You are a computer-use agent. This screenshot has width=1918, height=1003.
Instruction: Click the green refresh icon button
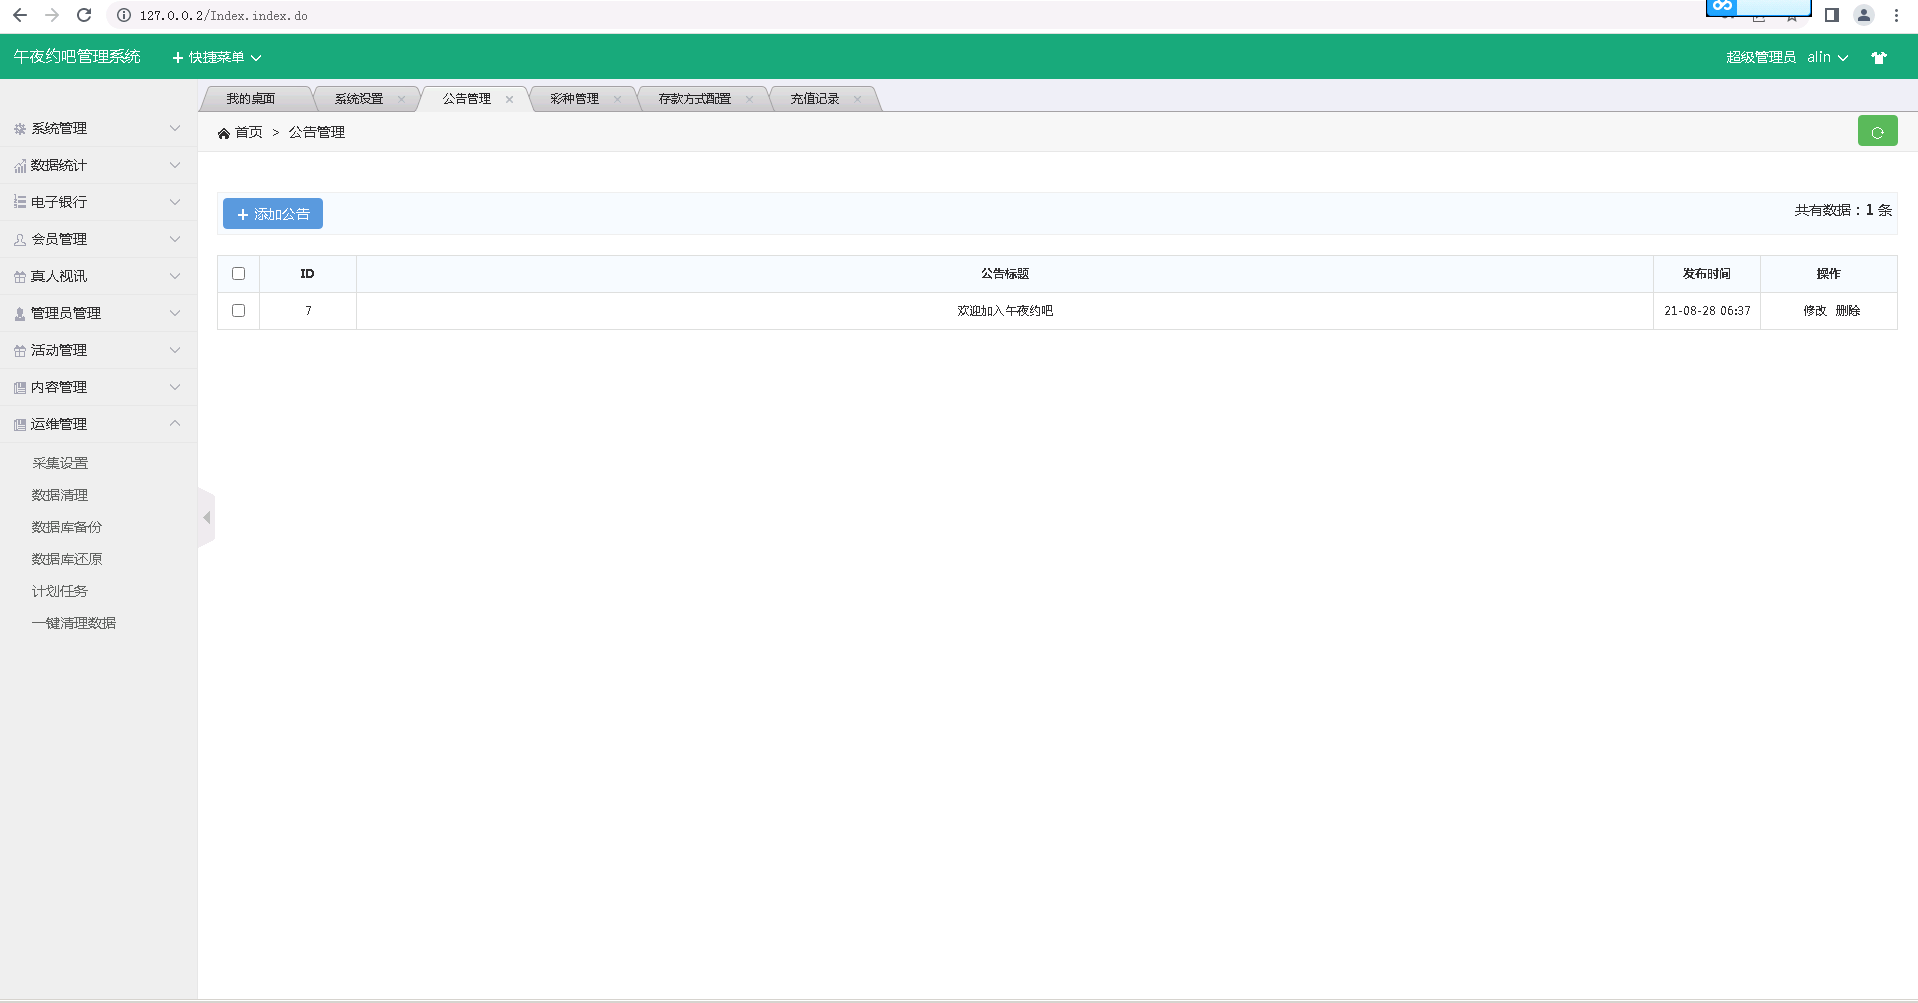click(1877, 132)
